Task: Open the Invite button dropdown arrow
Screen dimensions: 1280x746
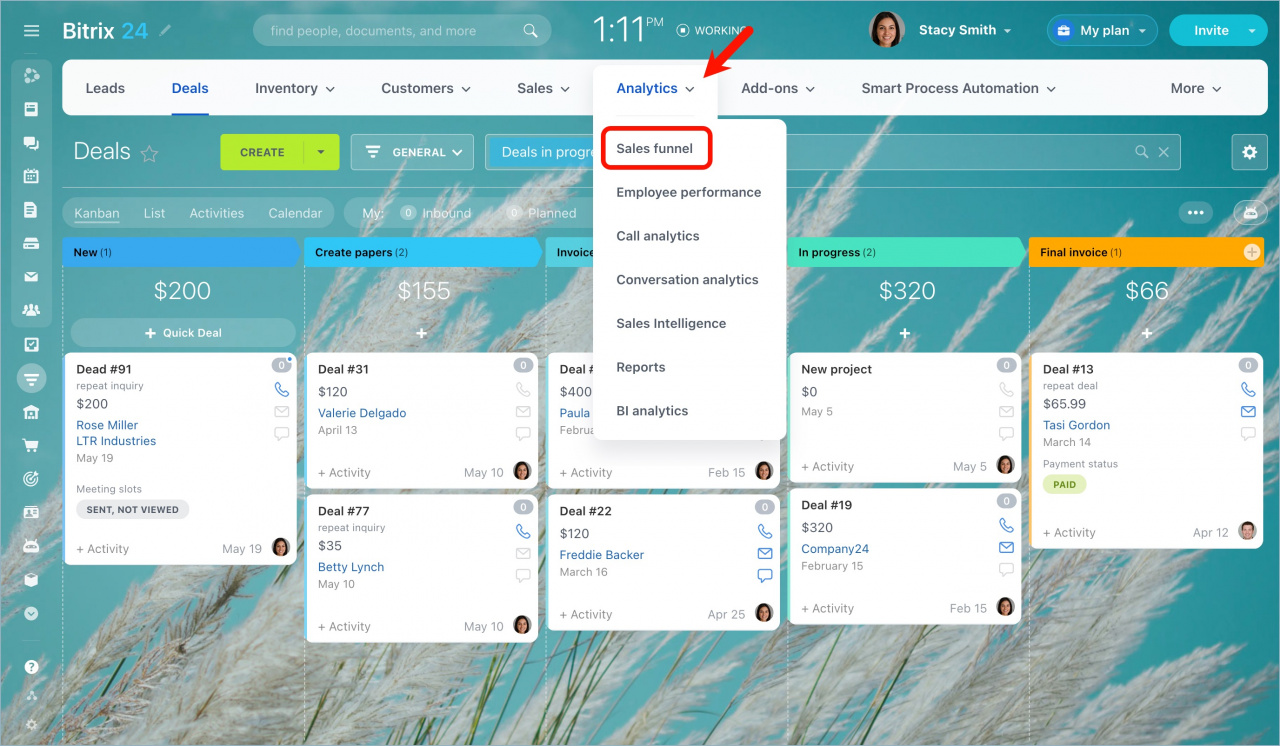Action: click(x=1251, y=31)
